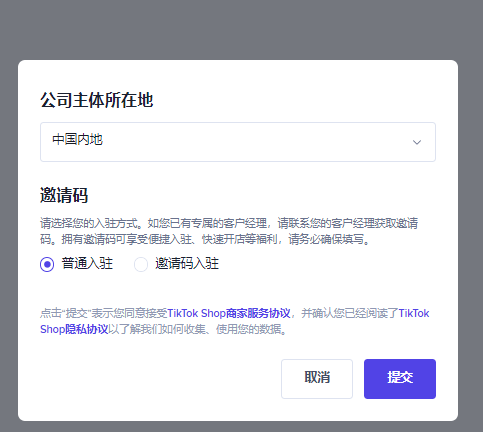Screen dimensions: 483x432
Task: Click the 并确认您已经阅读了 consent text
Action: point(350,313)
